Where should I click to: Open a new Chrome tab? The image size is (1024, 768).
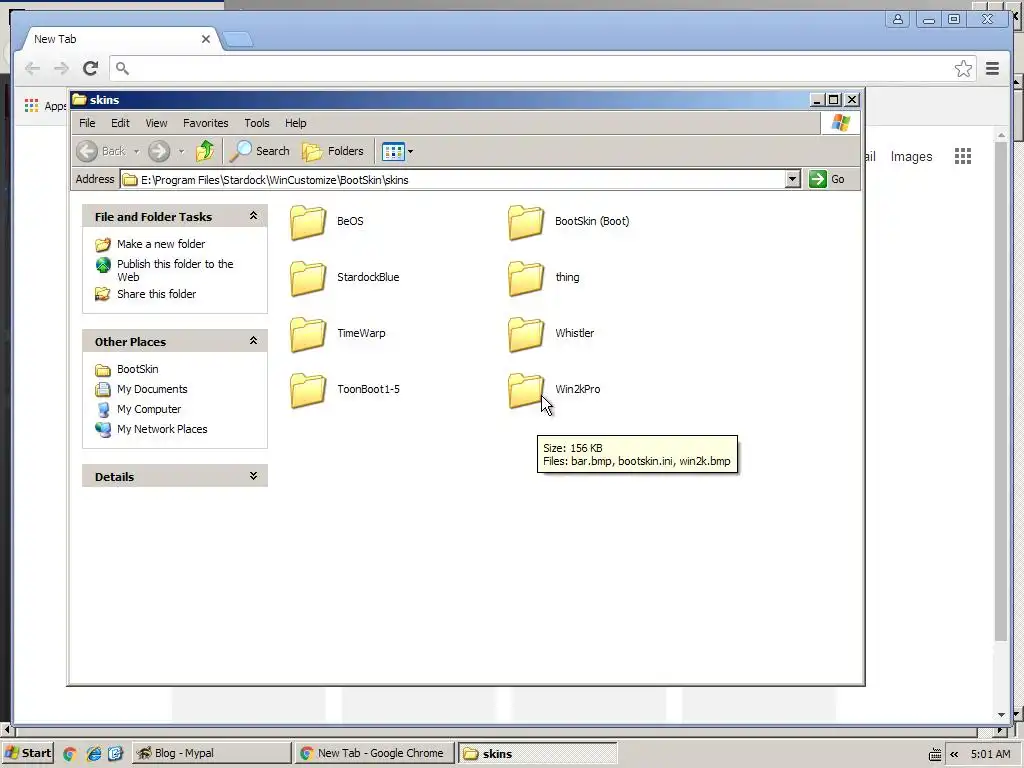click(x=238, y=39)
